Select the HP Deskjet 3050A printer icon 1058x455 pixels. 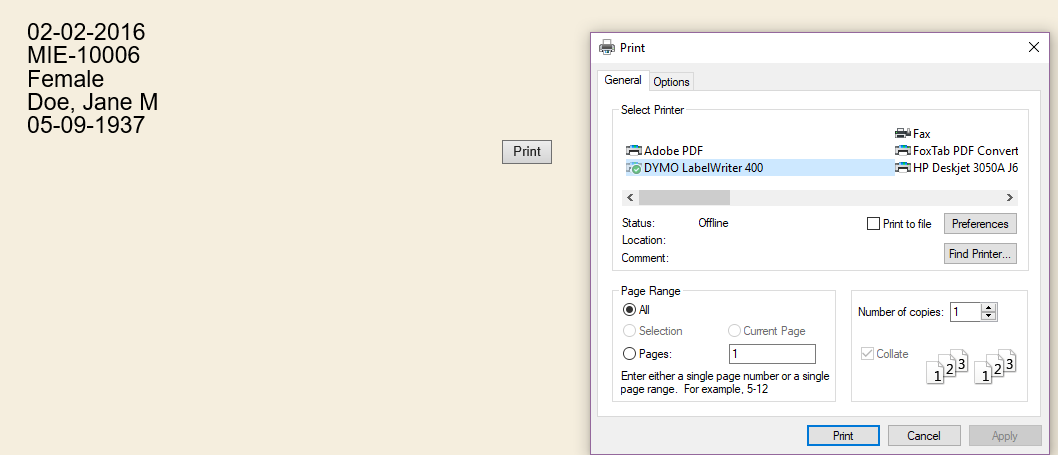[x=903, y=168]
